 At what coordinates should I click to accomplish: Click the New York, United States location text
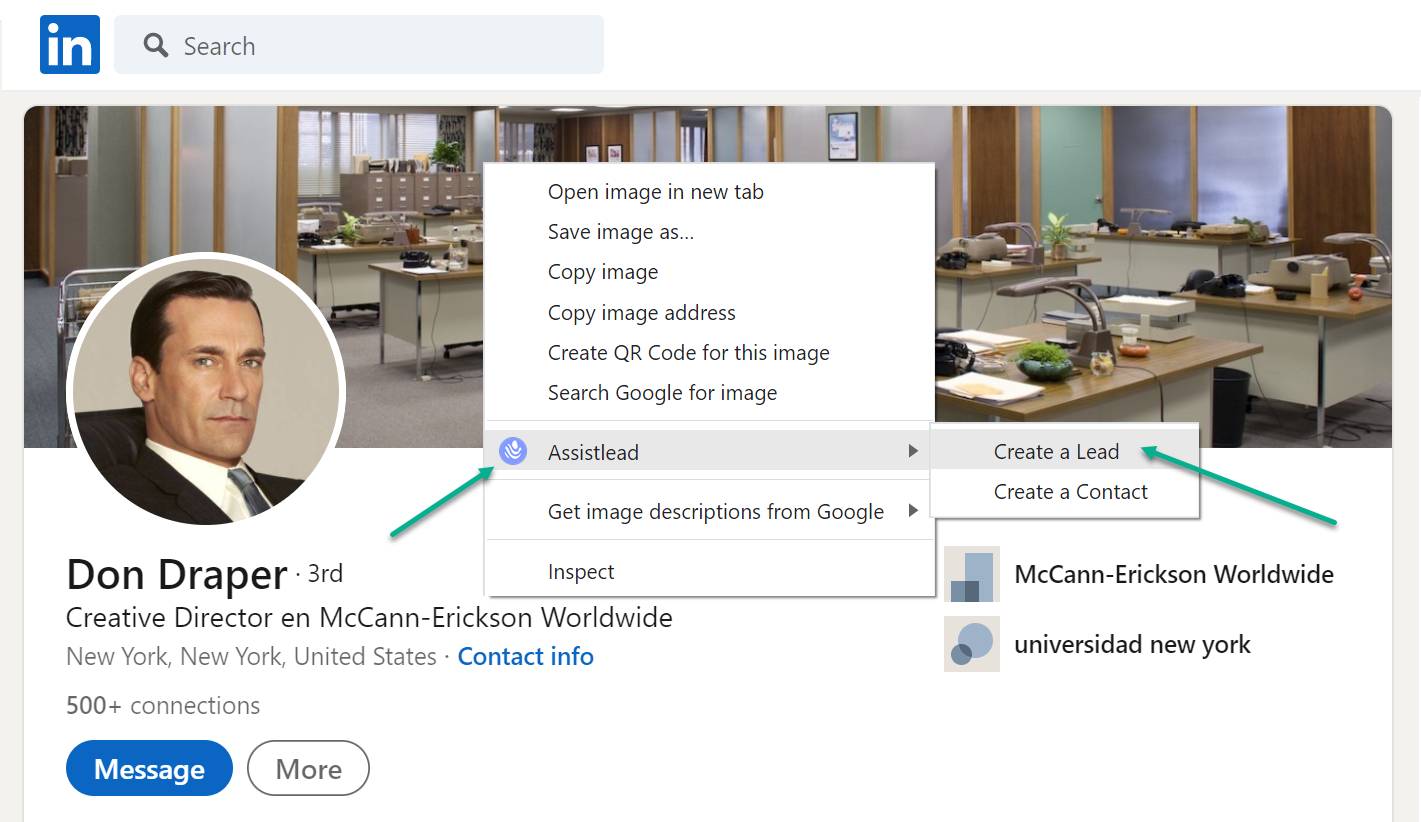point(251,657)
